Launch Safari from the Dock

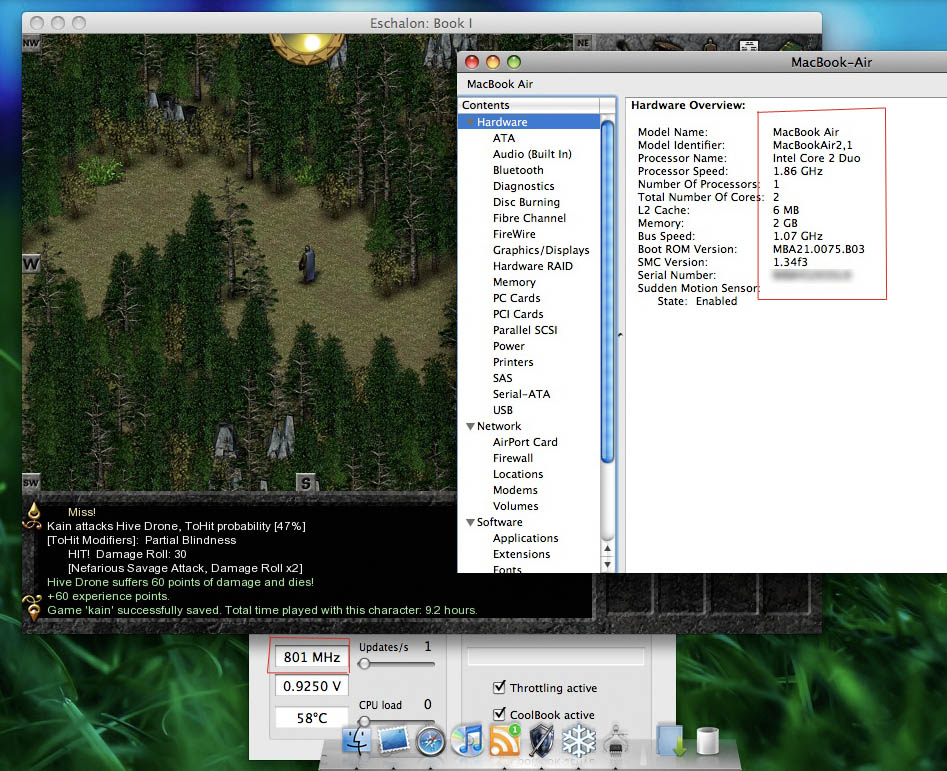click(x=431, y=741)
